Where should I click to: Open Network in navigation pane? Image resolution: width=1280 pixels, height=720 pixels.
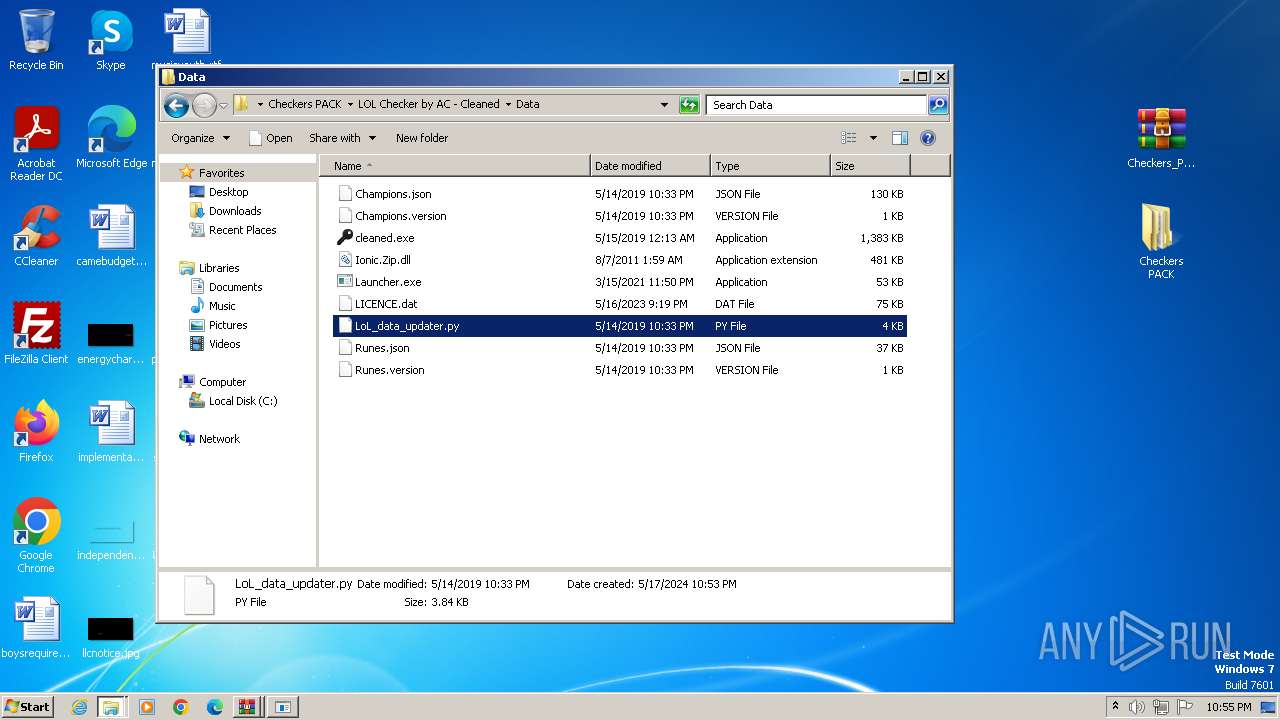click(x=219, y=439)
